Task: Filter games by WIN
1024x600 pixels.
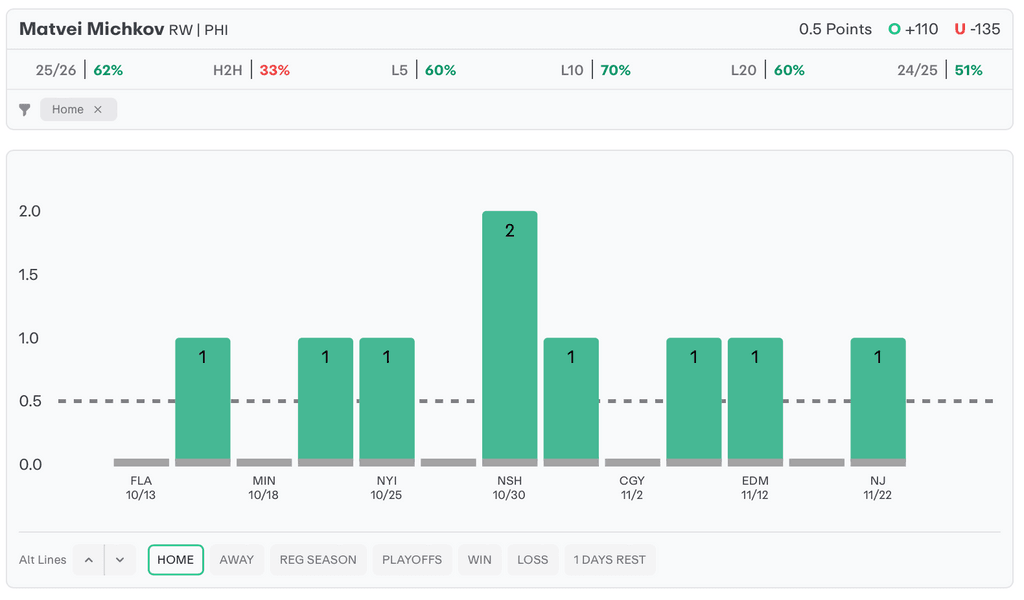Action: [x=480, y=560]
